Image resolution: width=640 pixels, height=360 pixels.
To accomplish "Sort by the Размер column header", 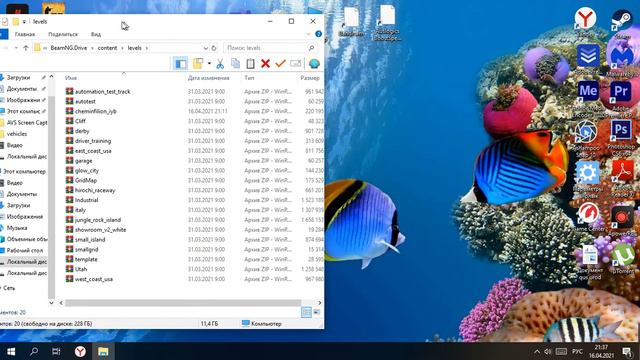I will coord(310,78).
